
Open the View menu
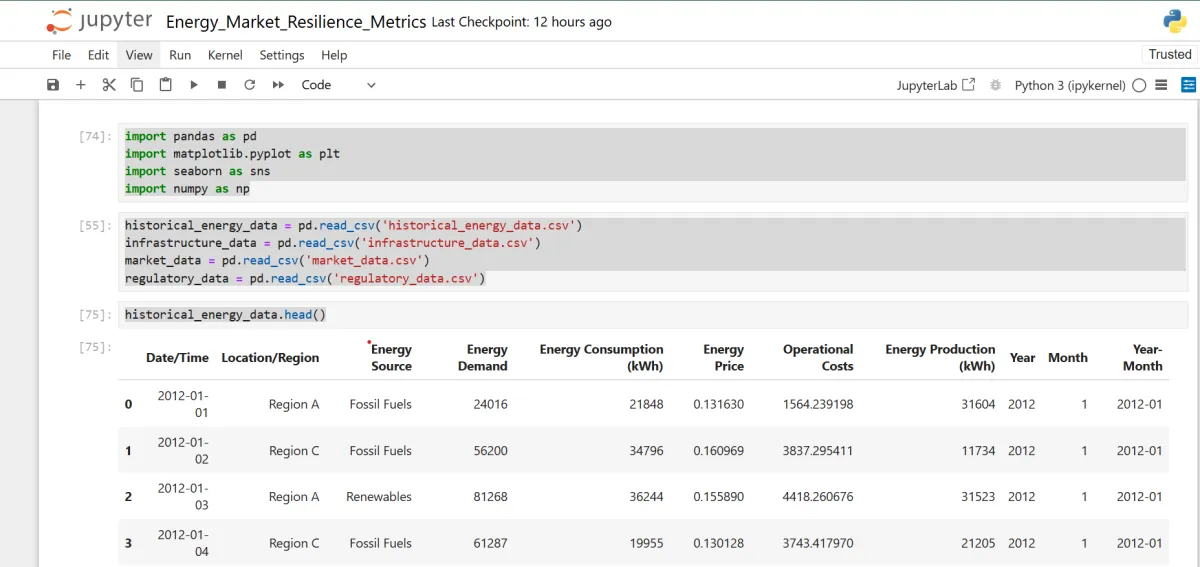point(139,55)
